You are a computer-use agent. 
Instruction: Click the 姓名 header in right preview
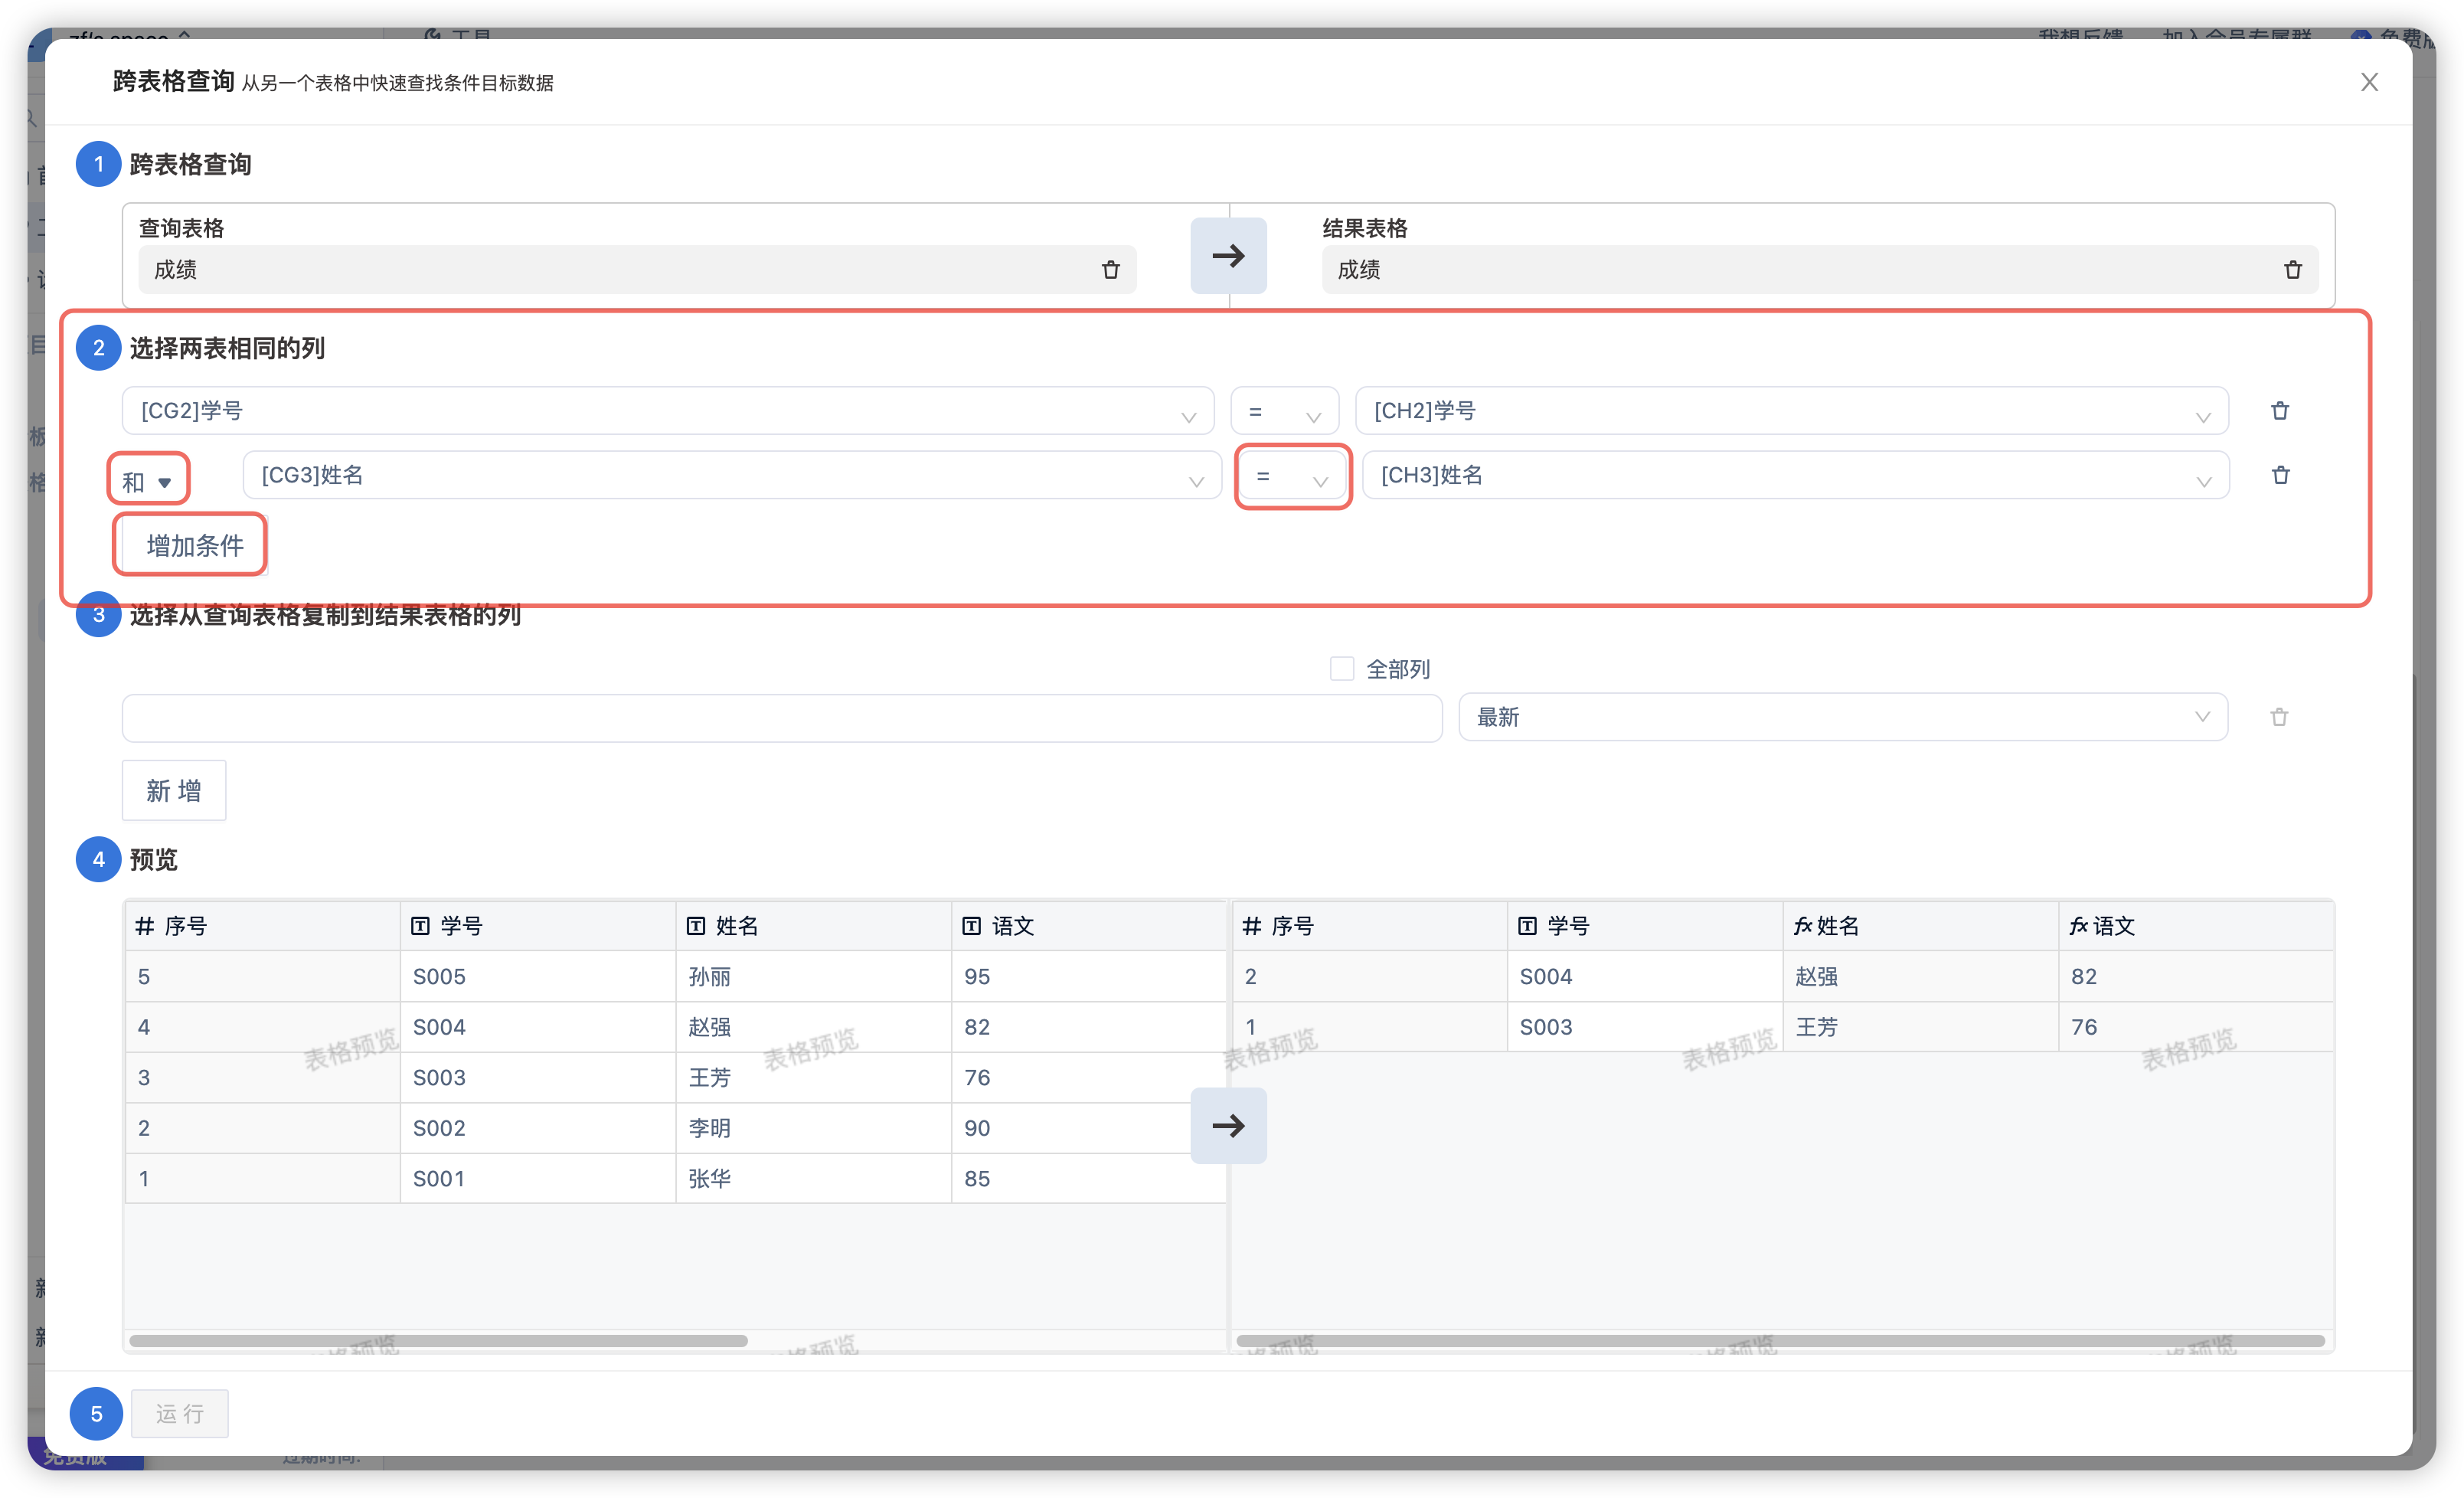click(x=1921, y=926)
